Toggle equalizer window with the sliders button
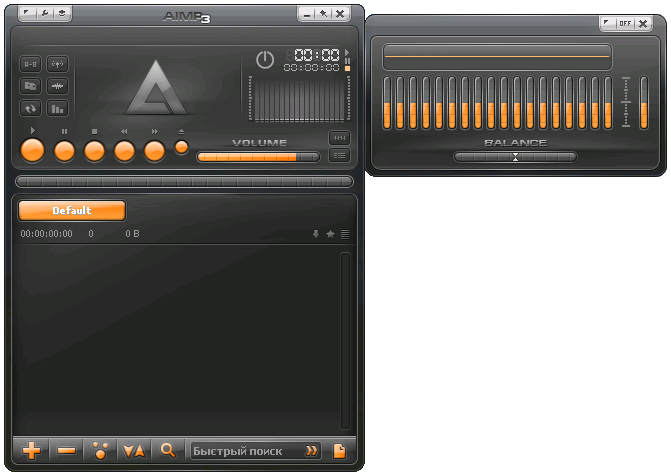 pyautogui.click(x=339, y=138)
